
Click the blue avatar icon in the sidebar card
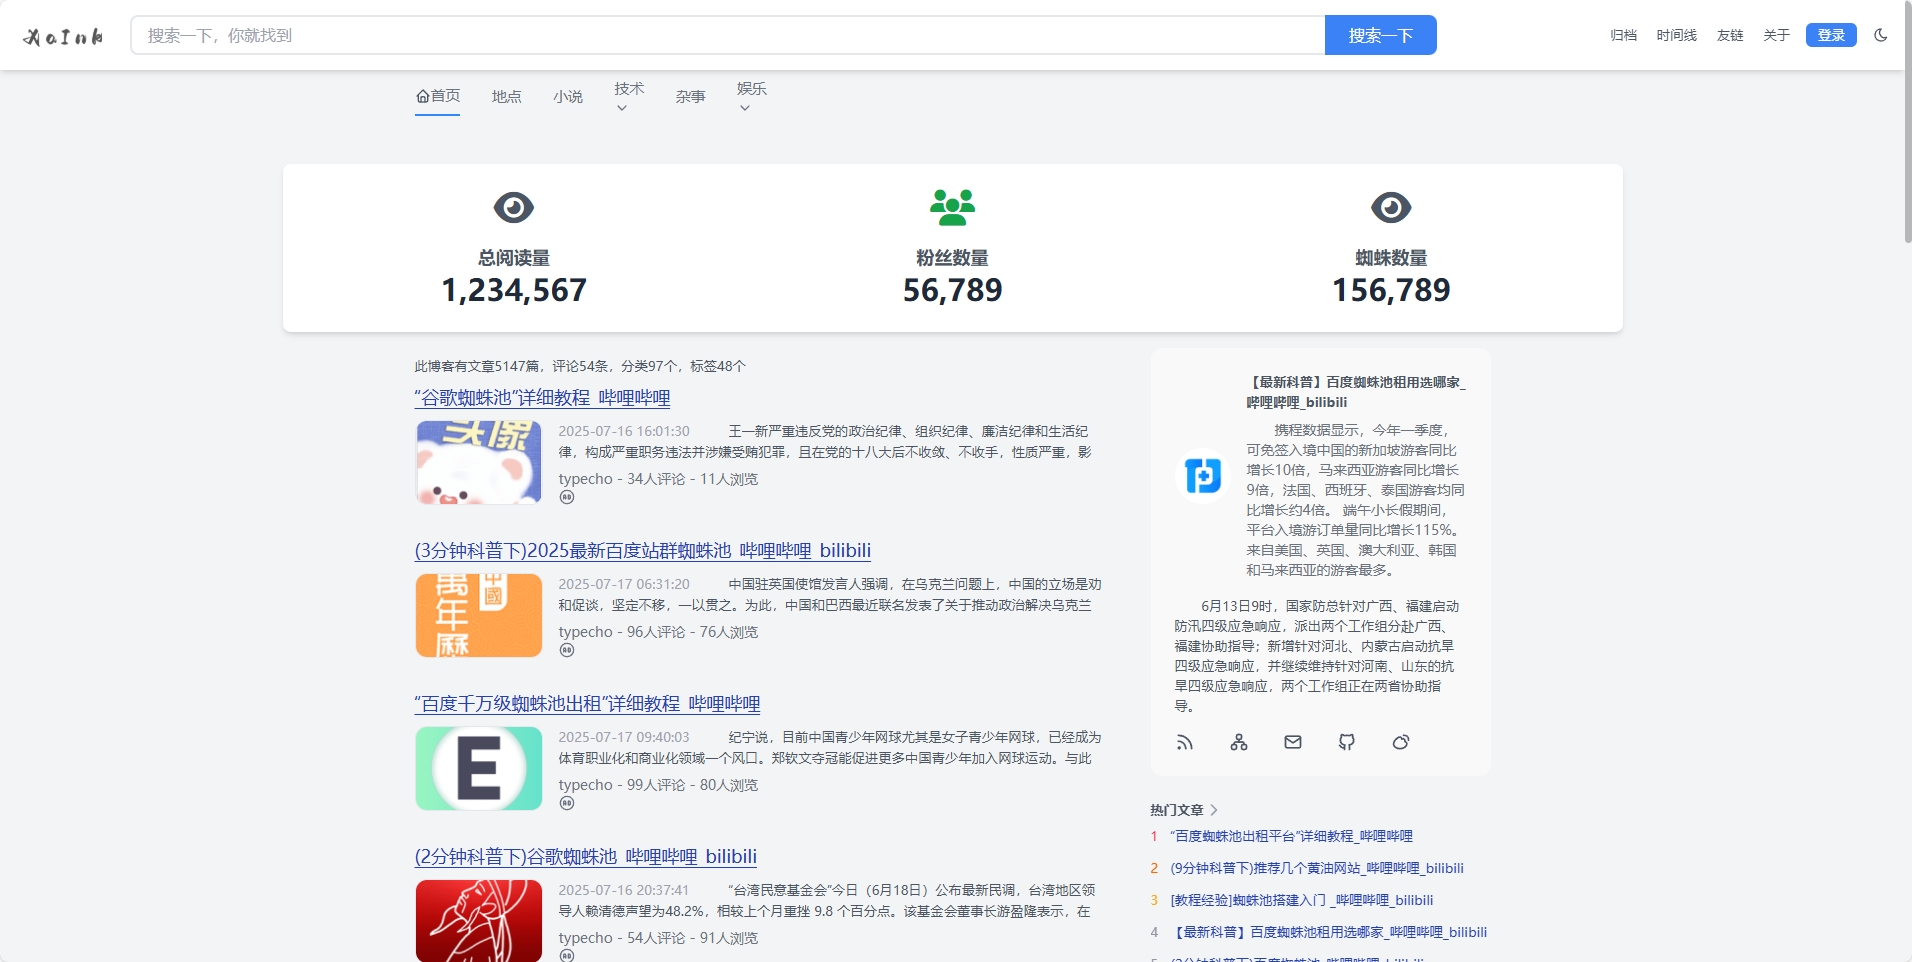pos(1203,476)
